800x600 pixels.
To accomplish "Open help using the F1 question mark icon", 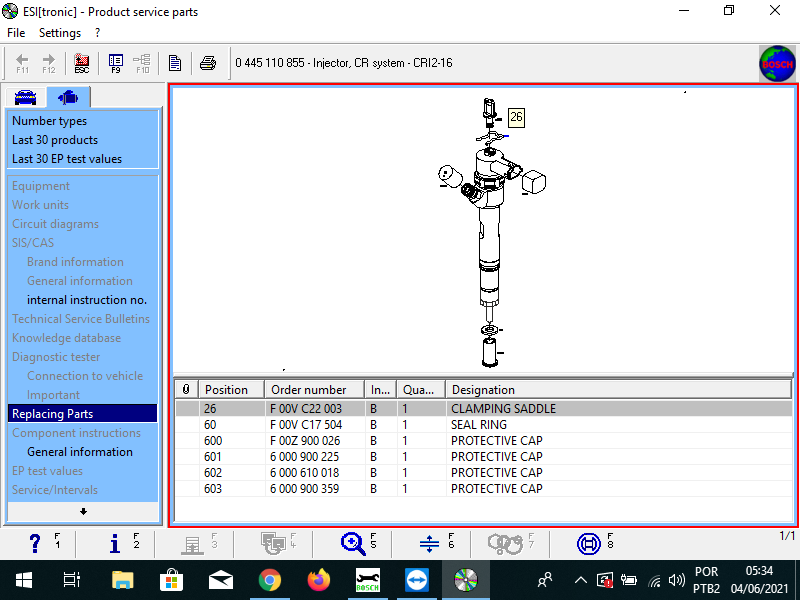I will click(x=36, y=543).
